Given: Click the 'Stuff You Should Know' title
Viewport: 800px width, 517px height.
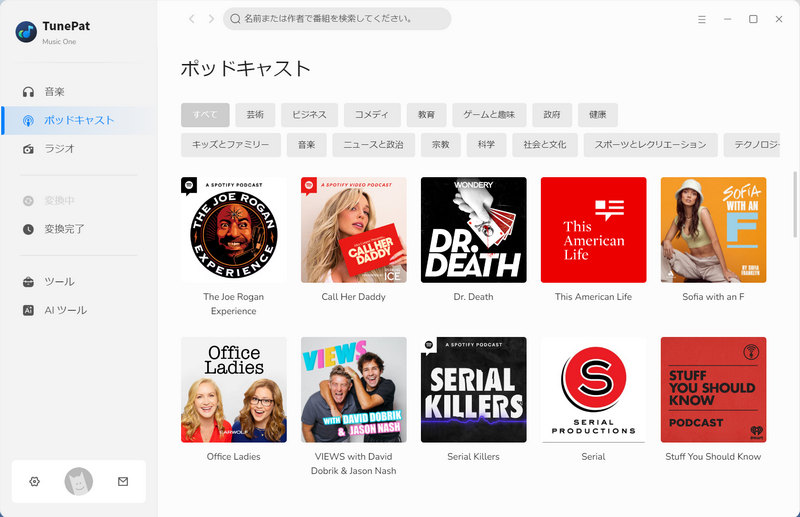Looking at the screenshot, I should (713, 456).
